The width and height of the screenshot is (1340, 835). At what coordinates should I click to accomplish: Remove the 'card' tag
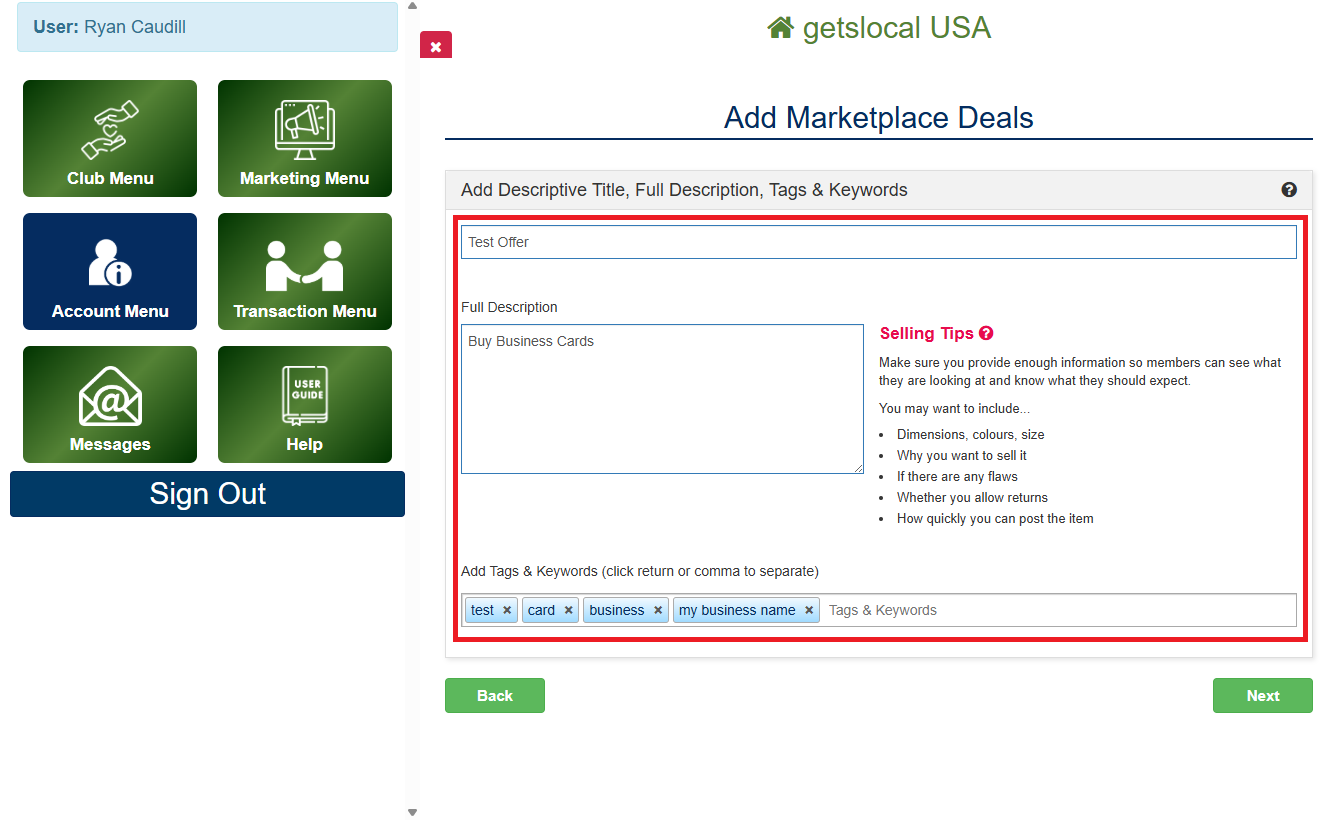(x=568, y=610)
